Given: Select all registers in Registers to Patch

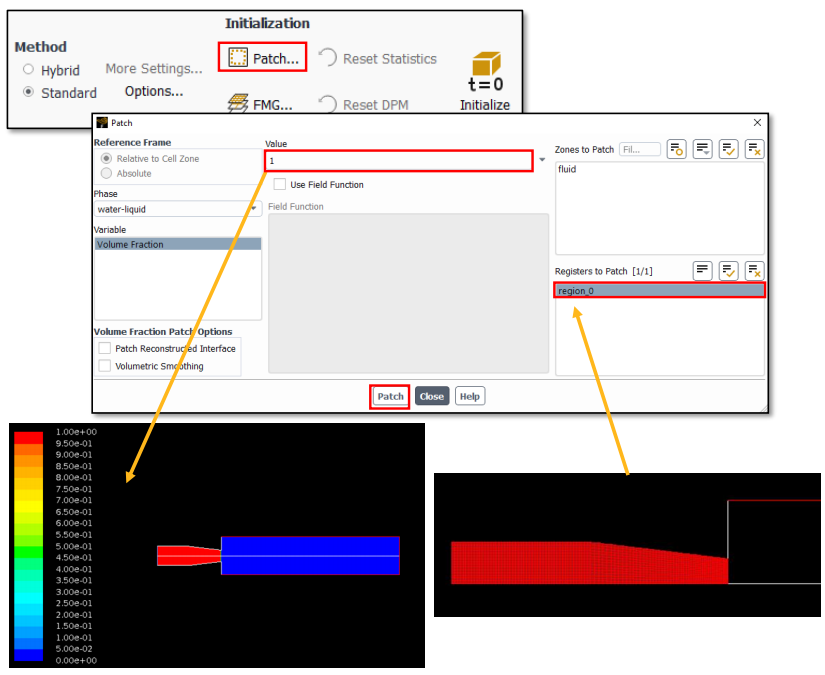Looking at the screenshot, I should tap(729, 271).
